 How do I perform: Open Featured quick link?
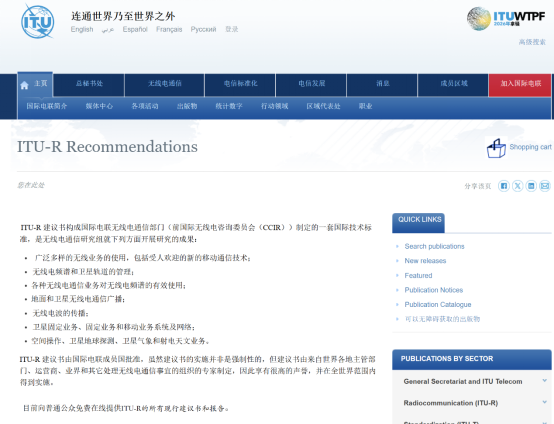point(418,275)
